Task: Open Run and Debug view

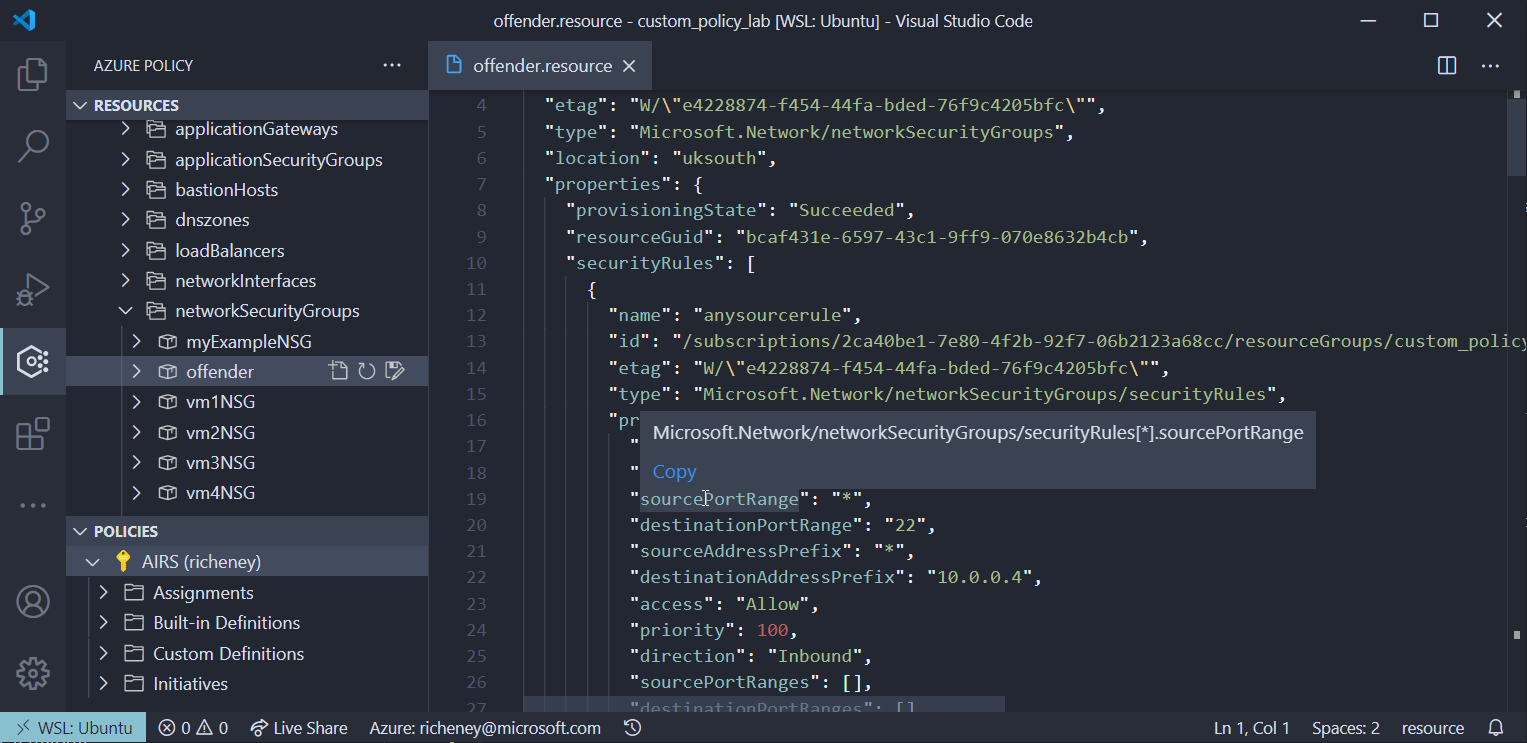Action: (x=33, y=290)
